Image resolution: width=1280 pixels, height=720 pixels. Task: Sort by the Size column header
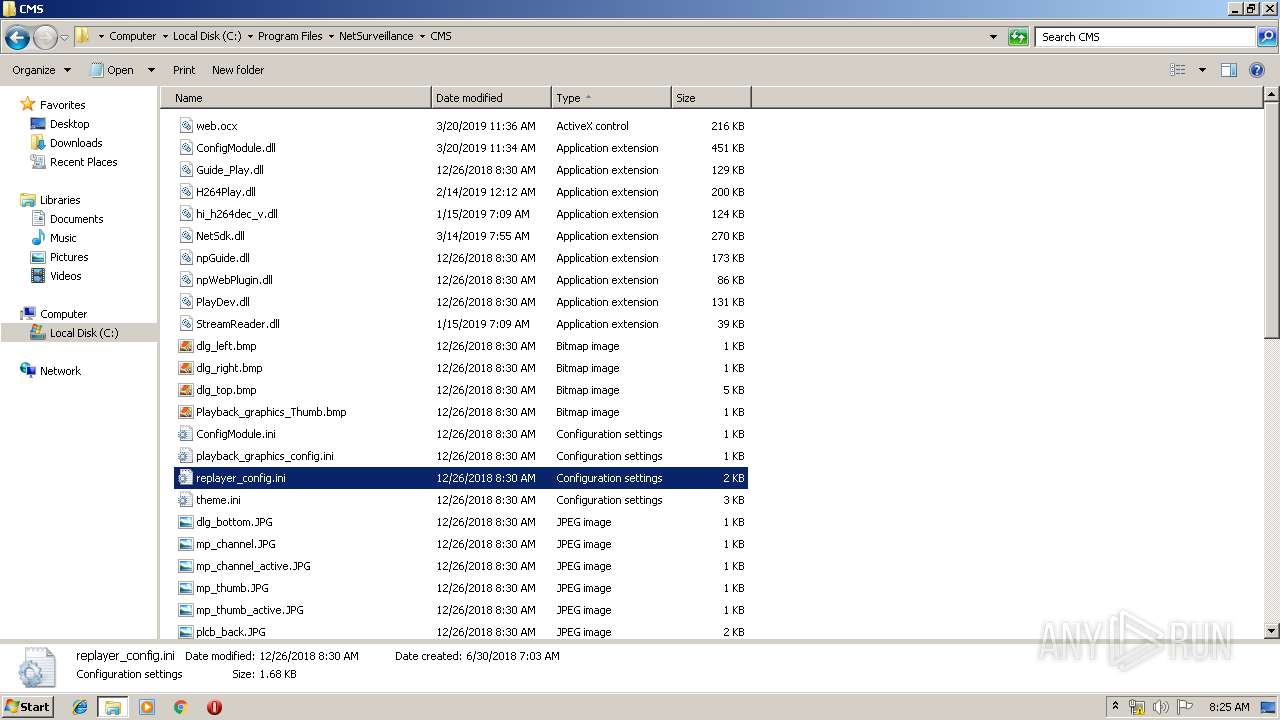(711, 98)
